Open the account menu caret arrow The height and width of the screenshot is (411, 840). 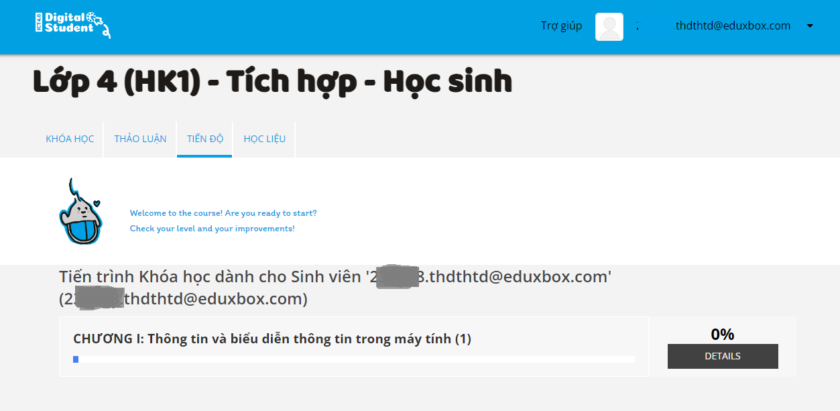click(809, 26)
